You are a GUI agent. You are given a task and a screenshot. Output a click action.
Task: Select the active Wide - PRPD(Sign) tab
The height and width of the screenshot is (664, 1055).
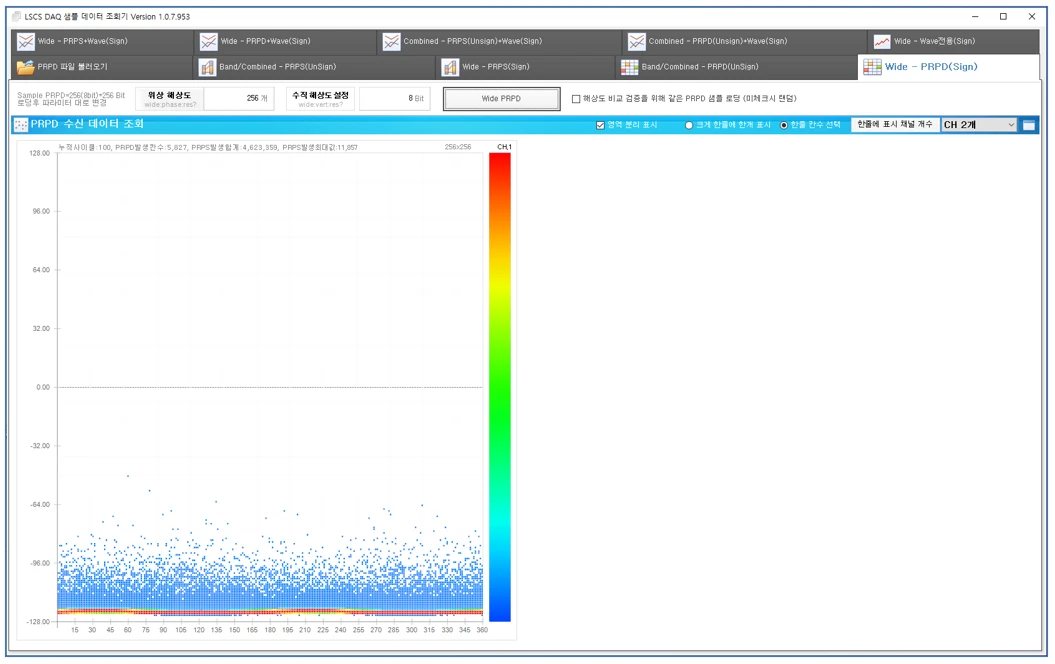tap(949, 67)
